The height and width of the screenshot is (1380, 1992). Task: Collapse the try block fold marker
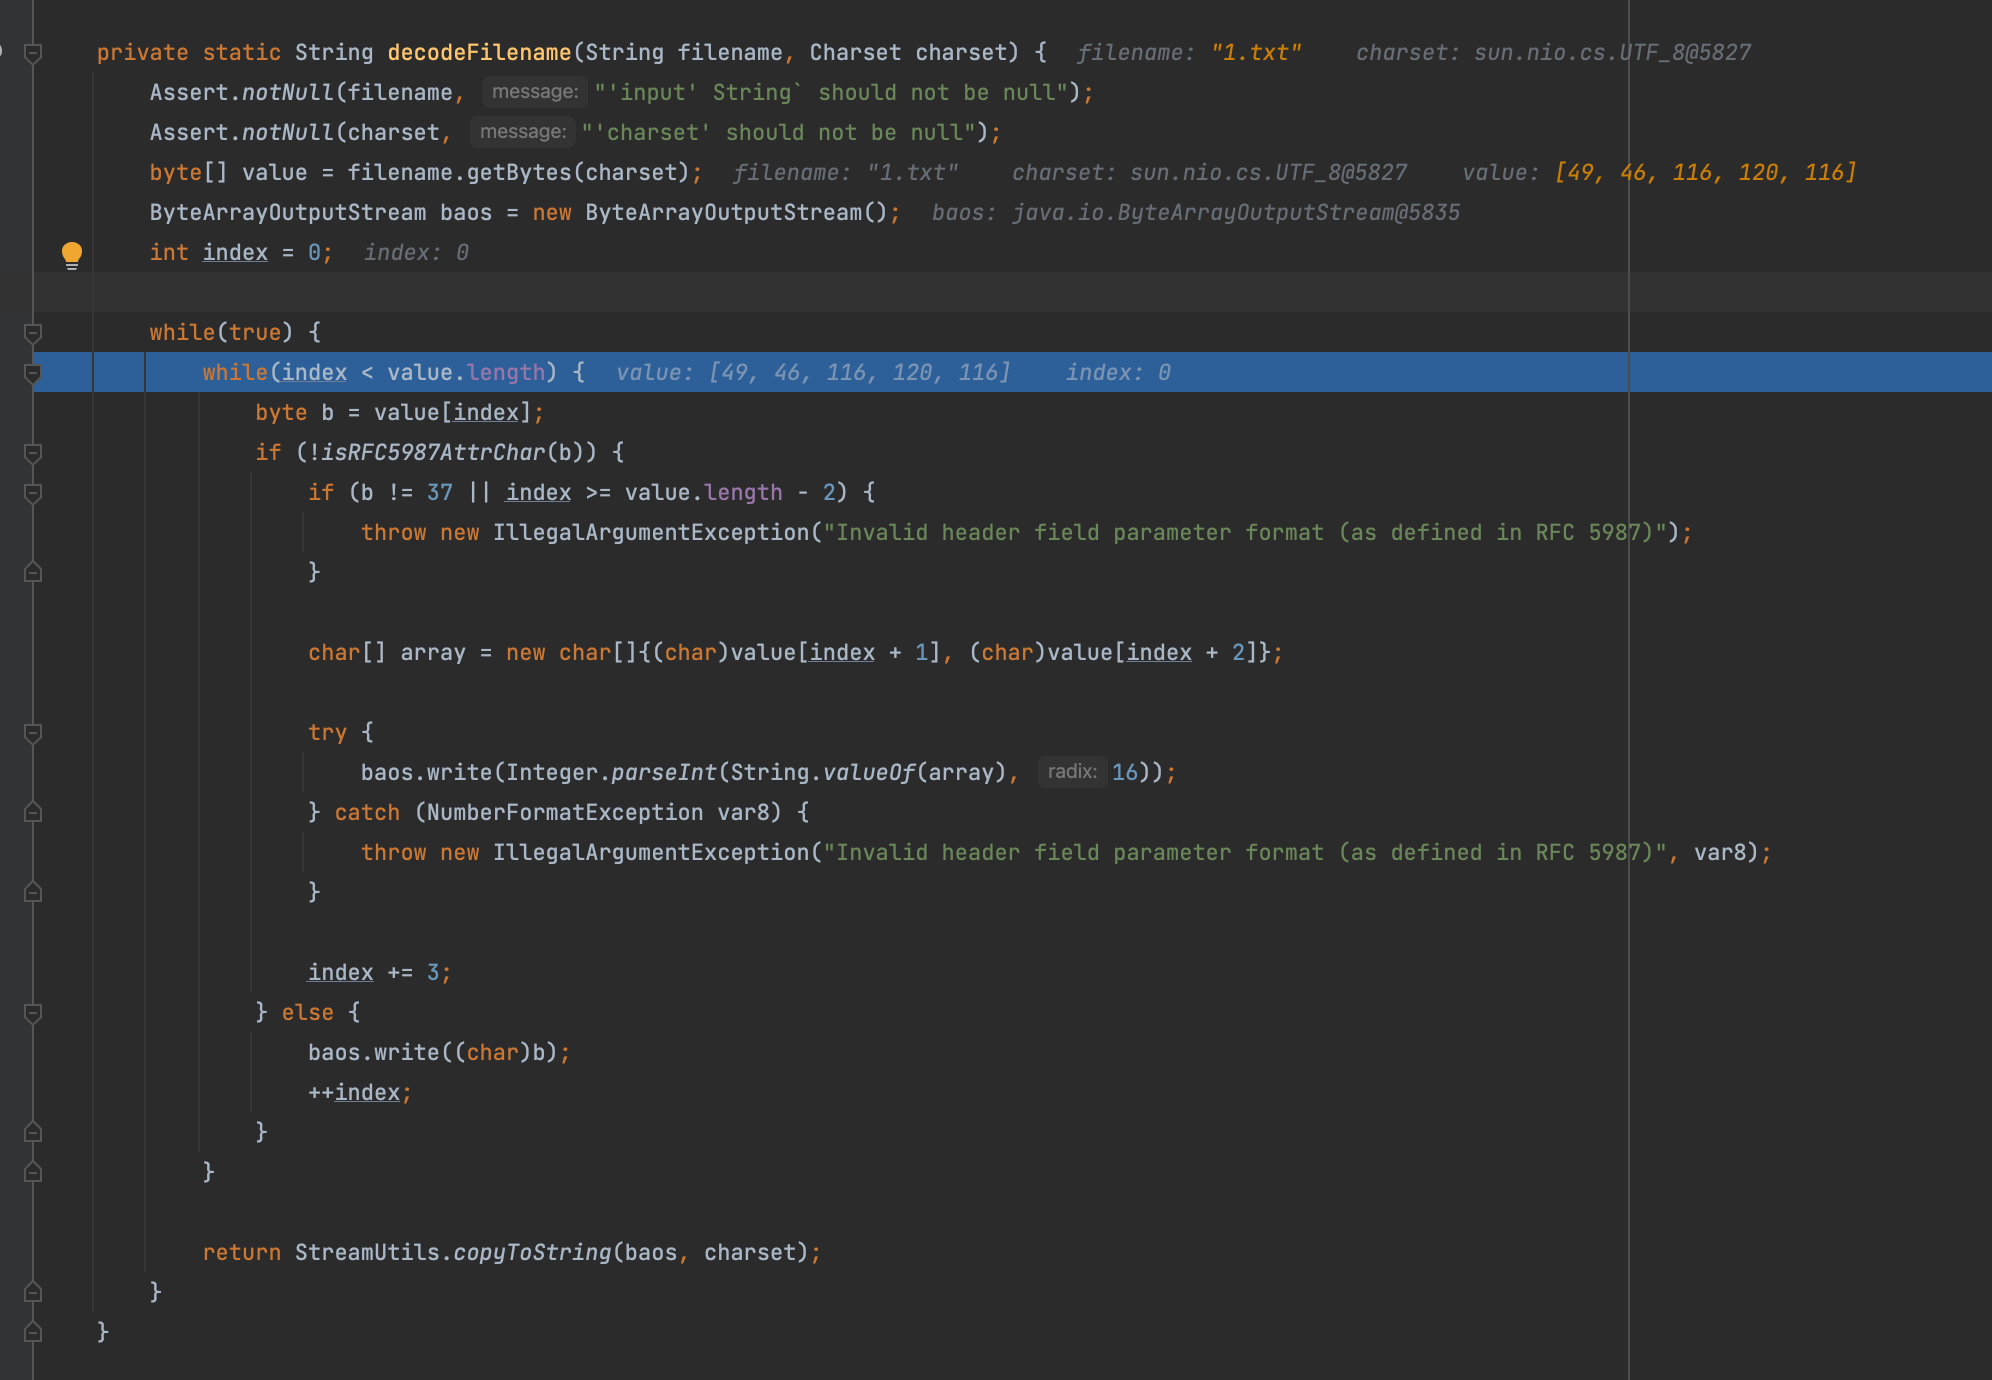pyautogui.click(x=33, y=733)
